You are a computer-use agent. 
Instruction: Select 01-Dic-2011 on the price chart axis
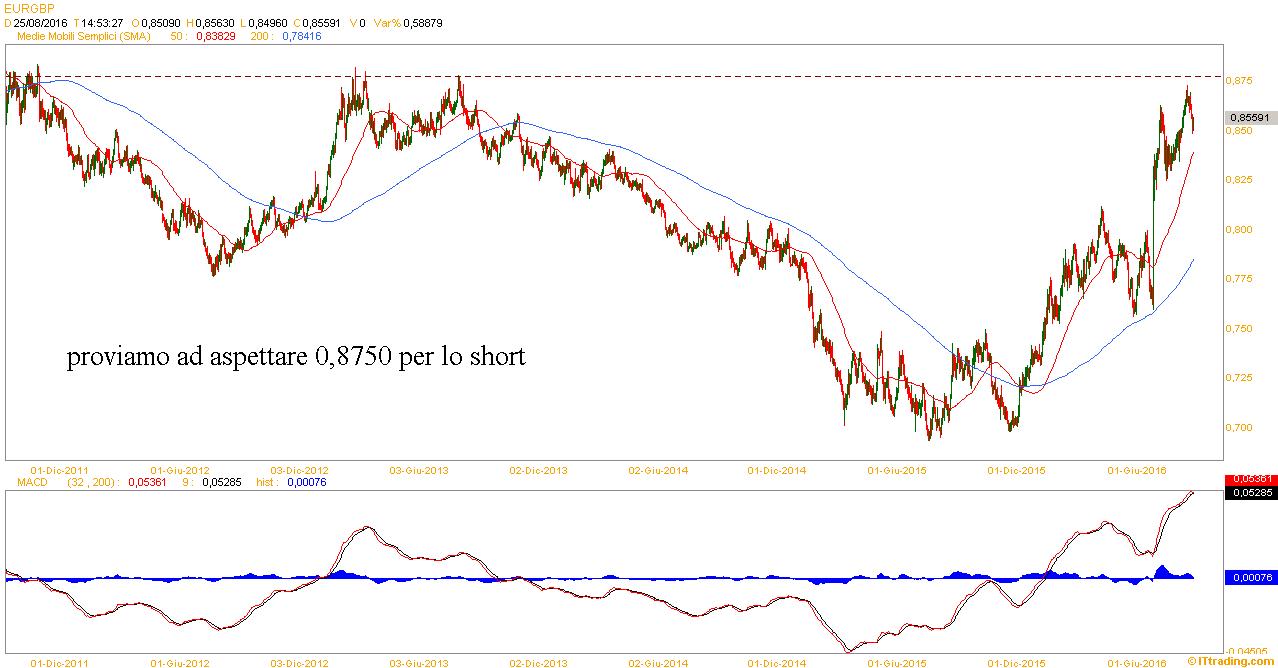point(60,469)
